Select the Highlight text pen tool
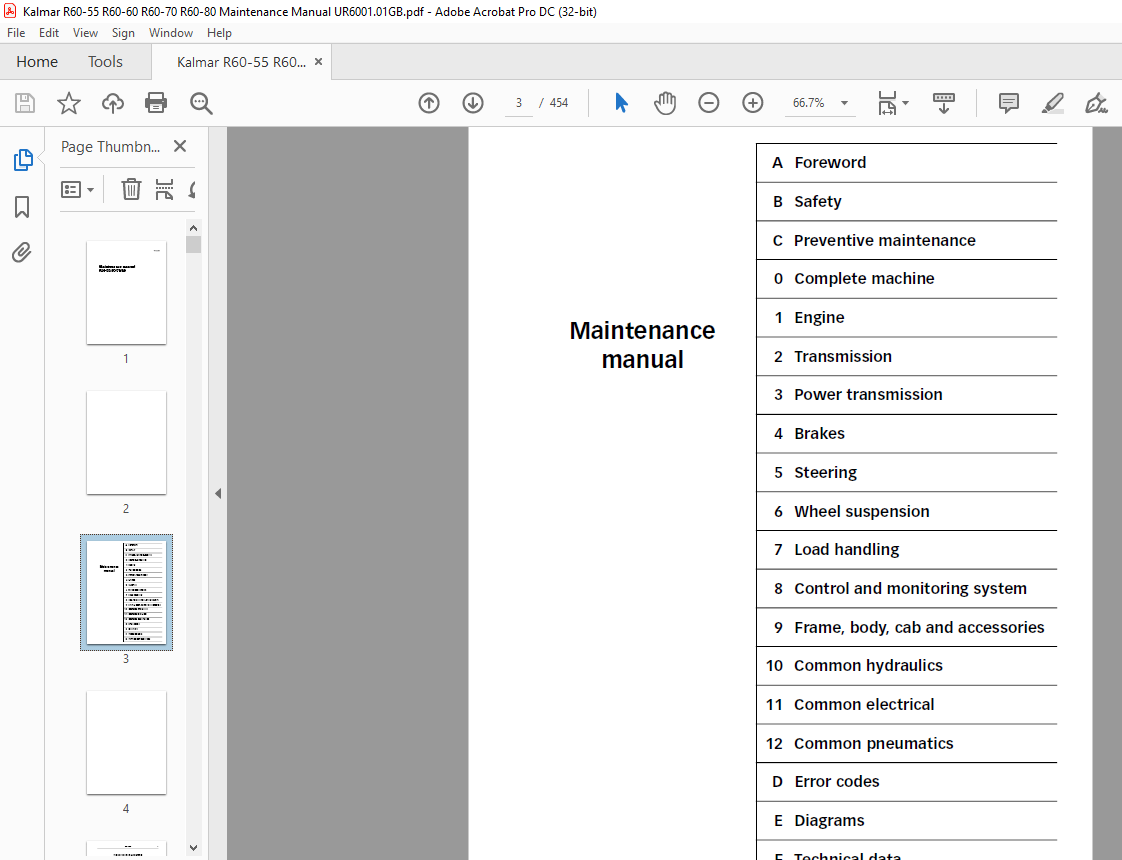 point(1053,103)
